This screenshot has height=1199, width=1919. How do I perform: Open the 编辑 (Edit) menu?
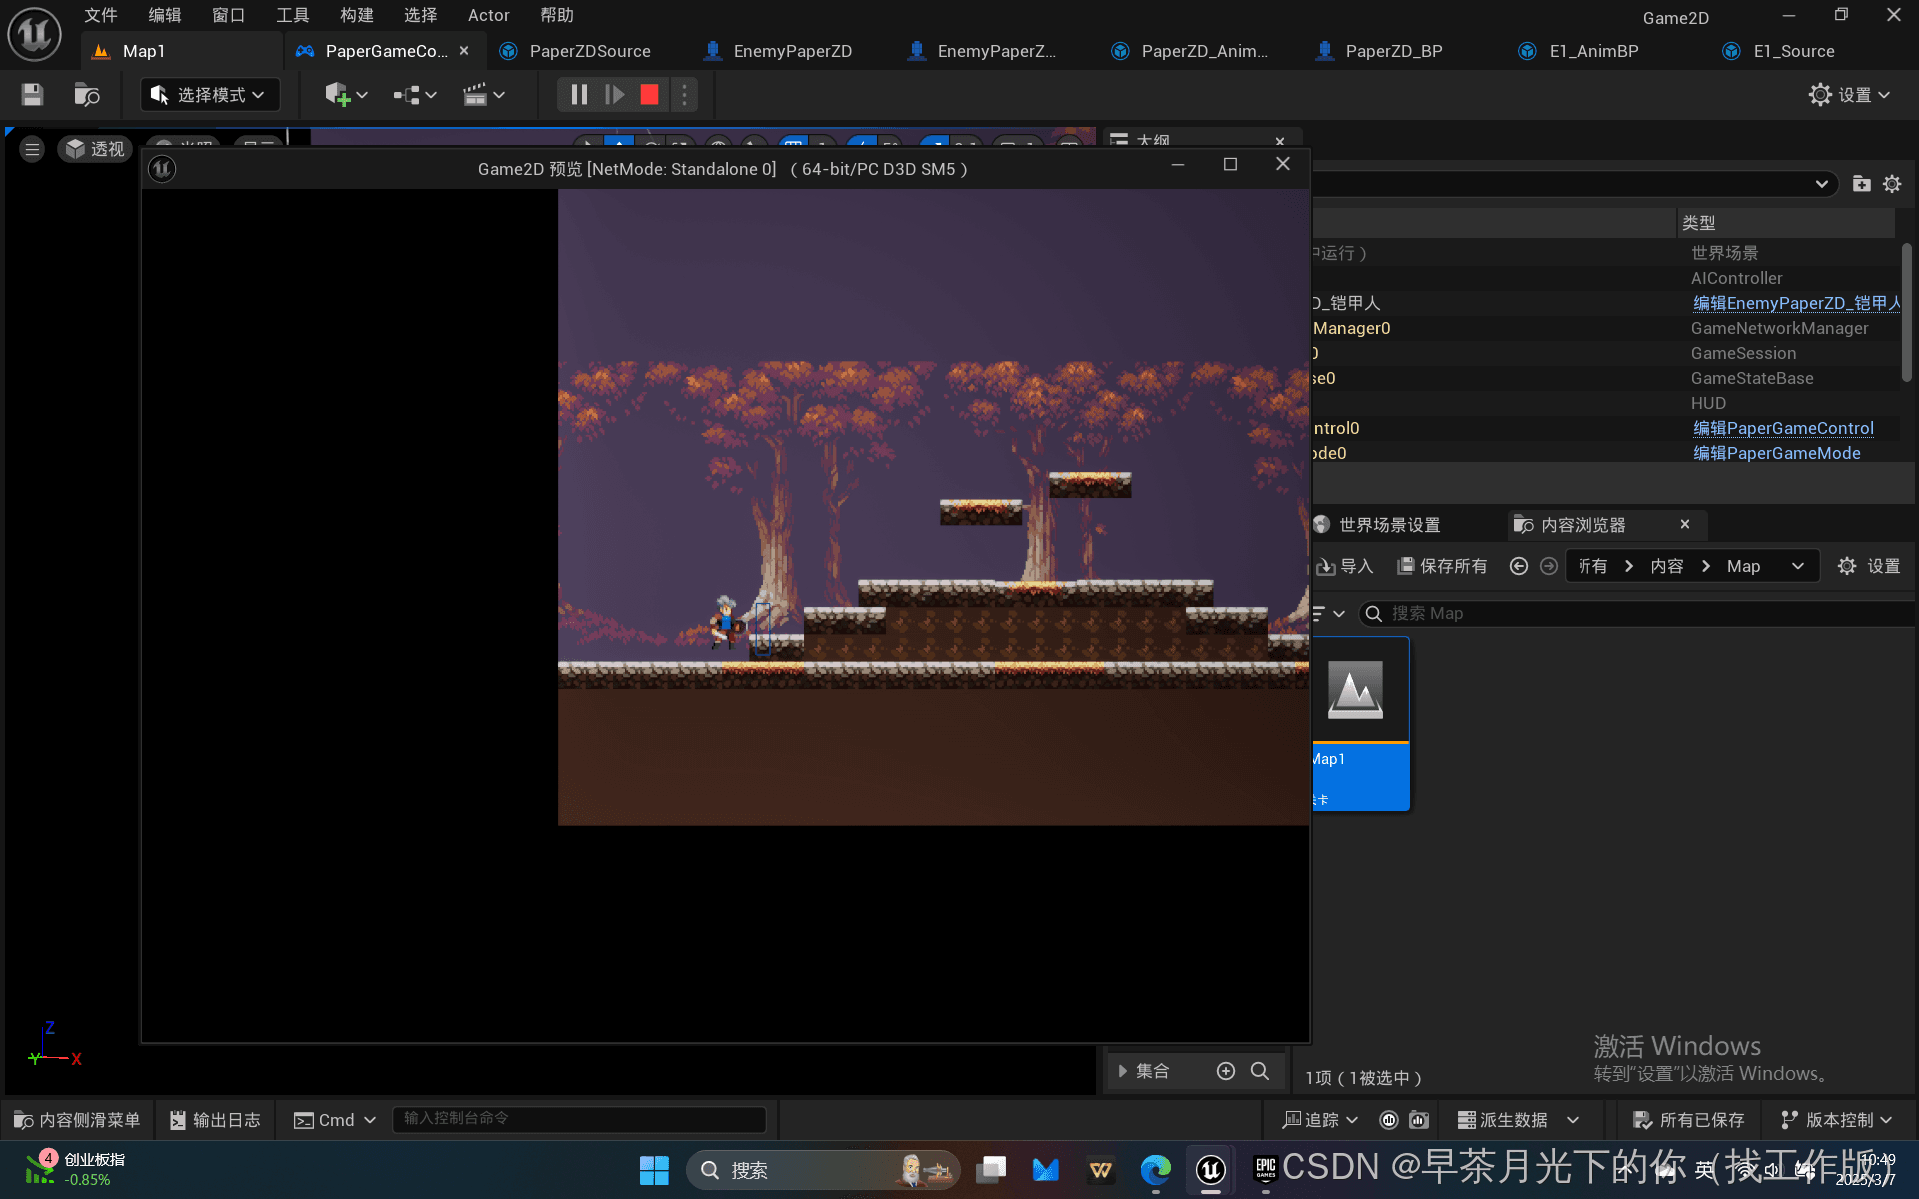[164, 15]
